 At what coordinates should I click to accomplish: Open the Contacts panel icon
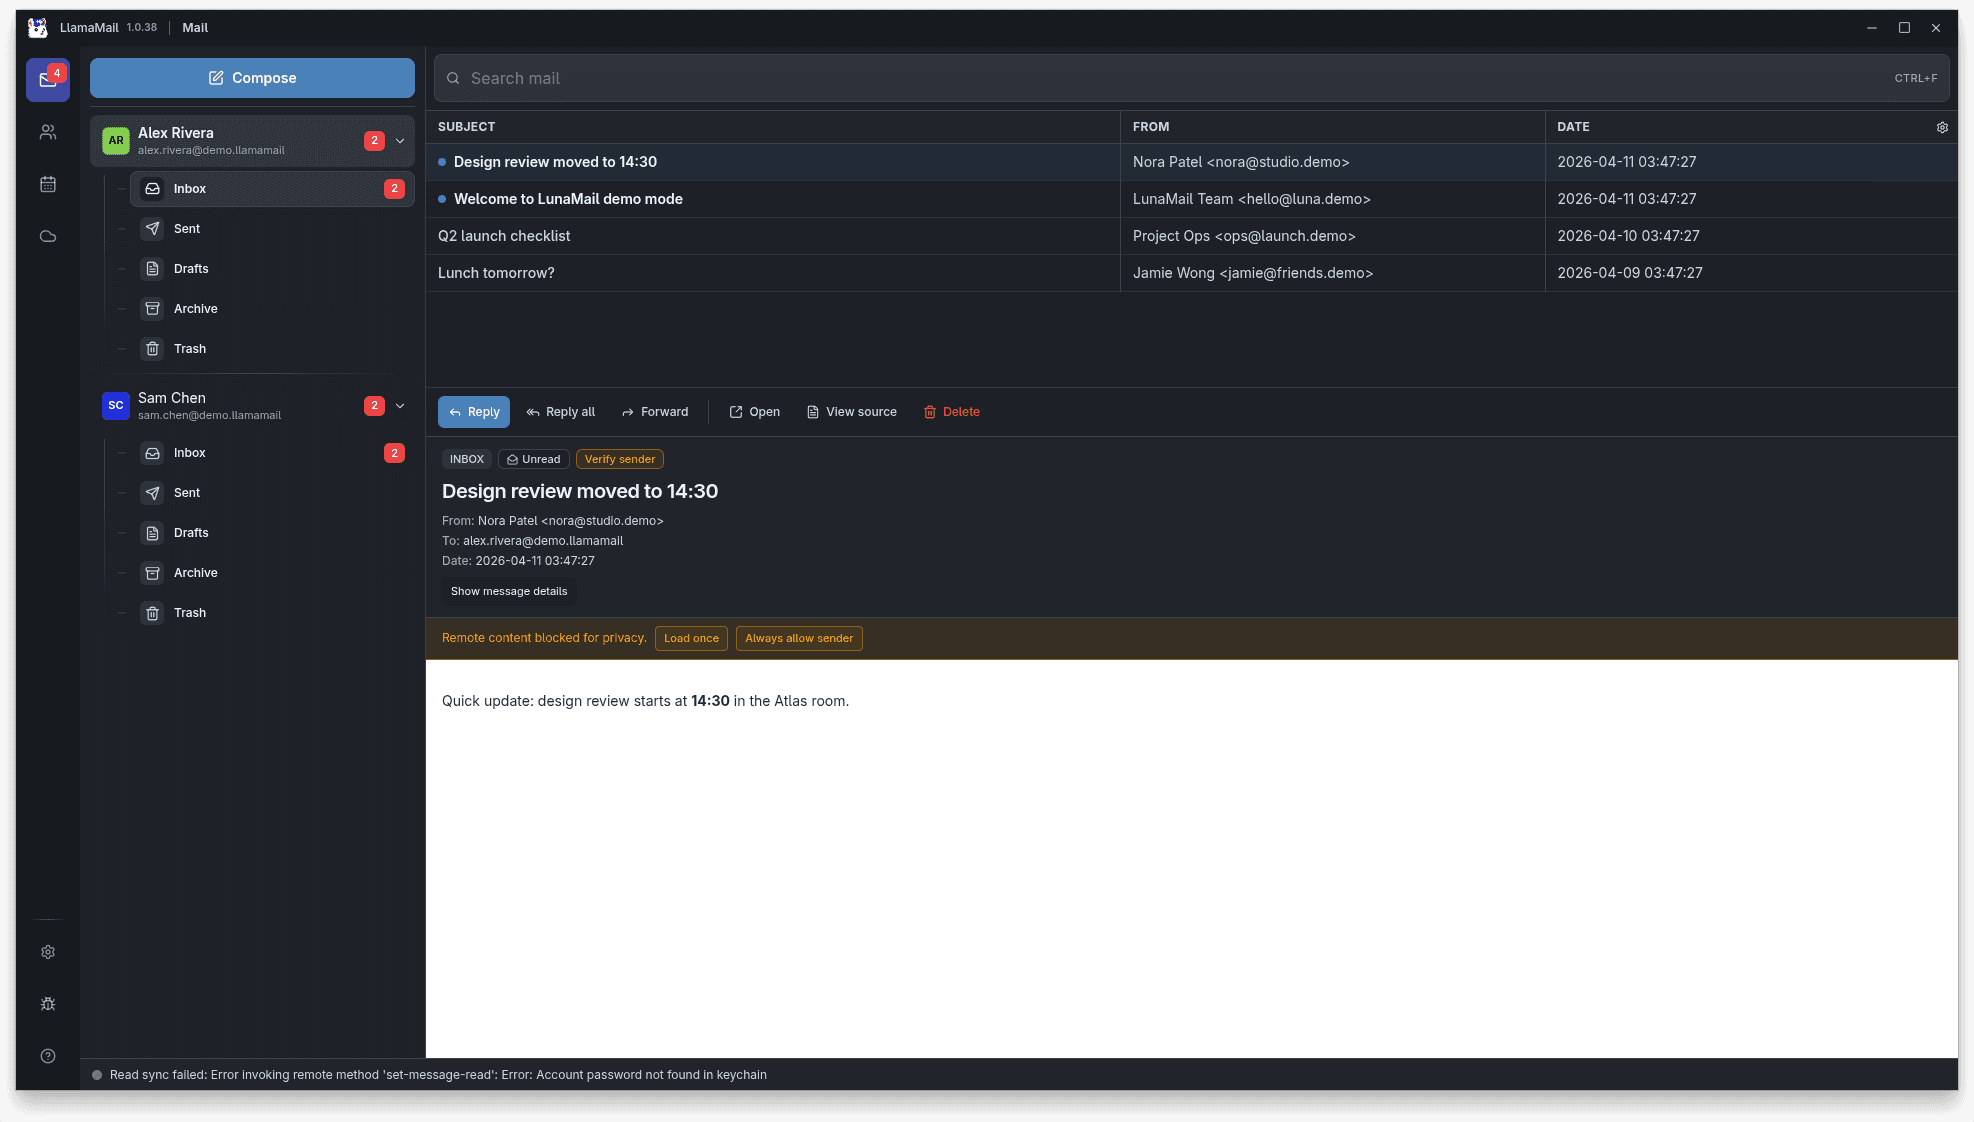click(x=47, y=131)
